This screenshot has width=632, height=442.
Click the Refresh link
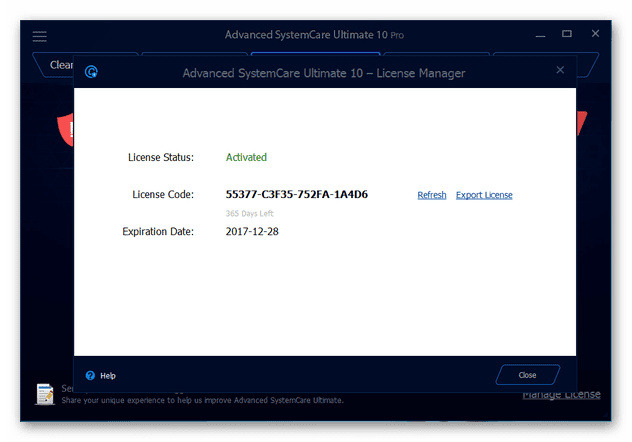pos(432,195)
